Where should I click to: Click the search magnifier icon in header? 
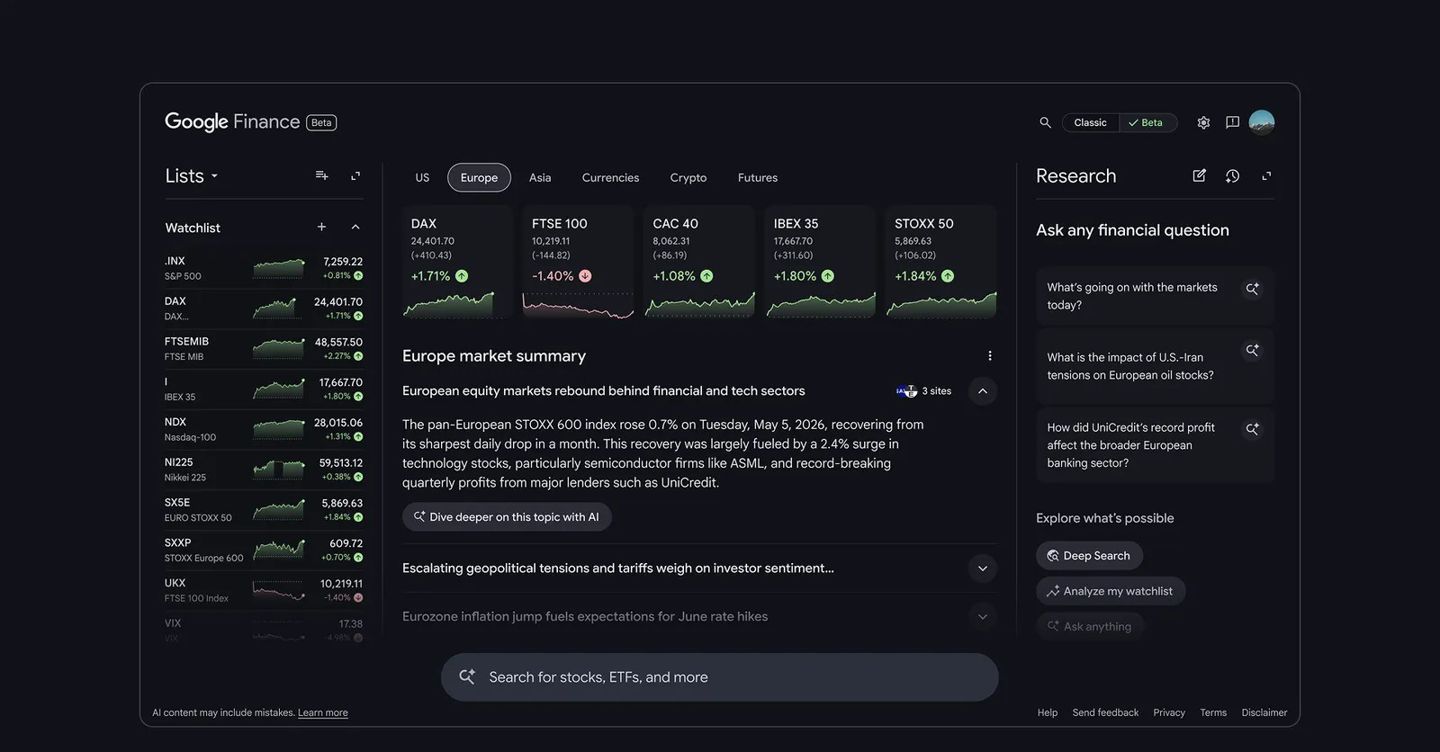coord(1045,123)
